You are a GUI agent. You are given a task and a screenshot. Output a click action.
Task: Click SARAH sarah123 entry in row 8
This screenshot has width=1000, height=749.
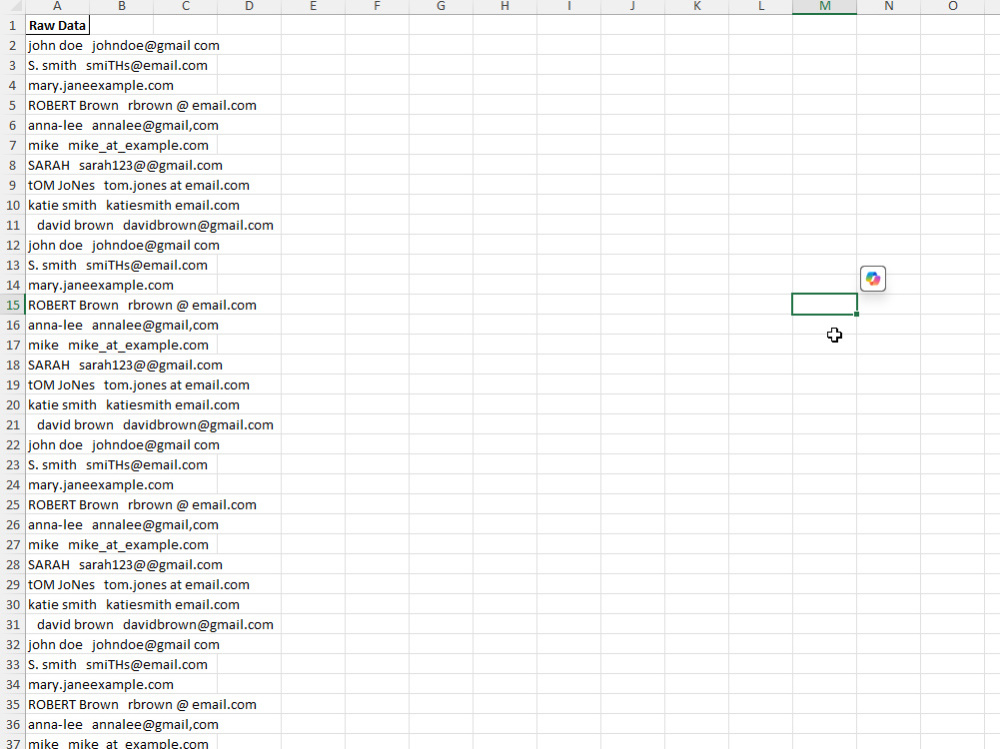coord(125,166)
